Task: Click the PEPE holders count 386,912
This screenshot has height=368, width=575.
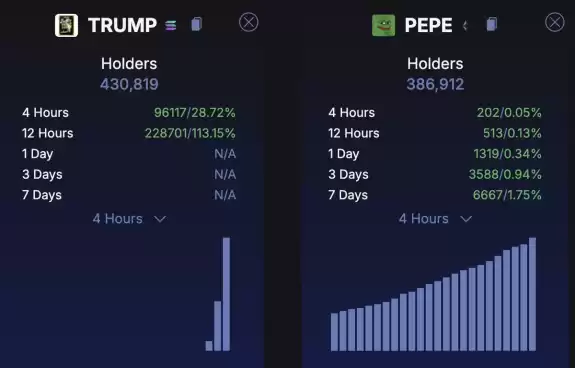Action: click(435, 84)
